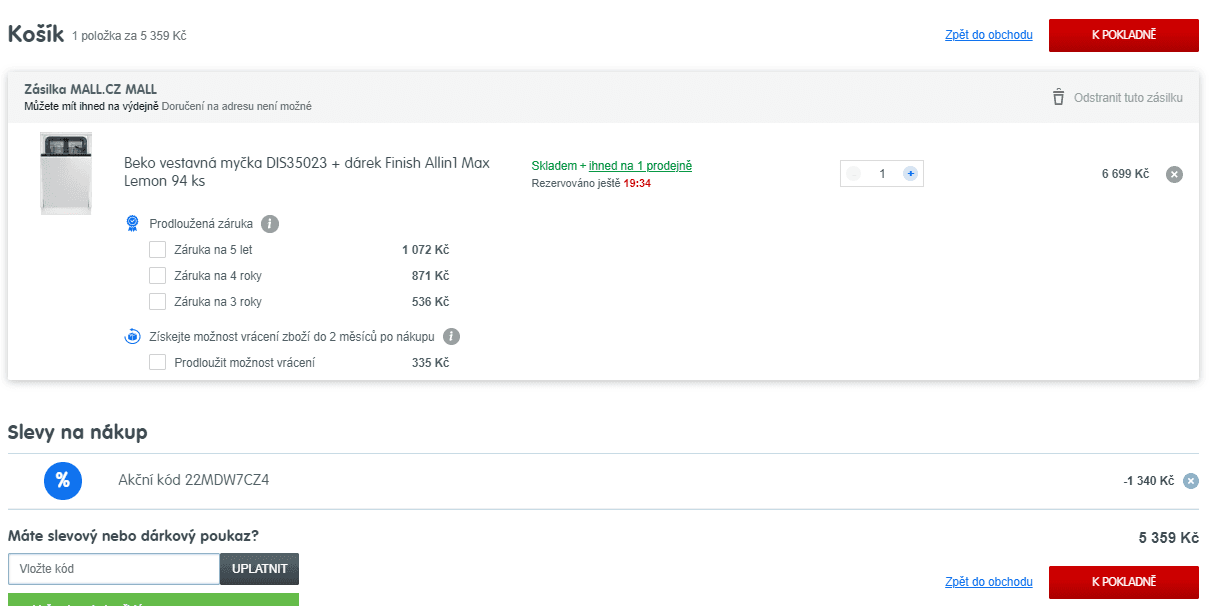
Task: Click the Záruka na 4 roky label
Action: [218, 276]
